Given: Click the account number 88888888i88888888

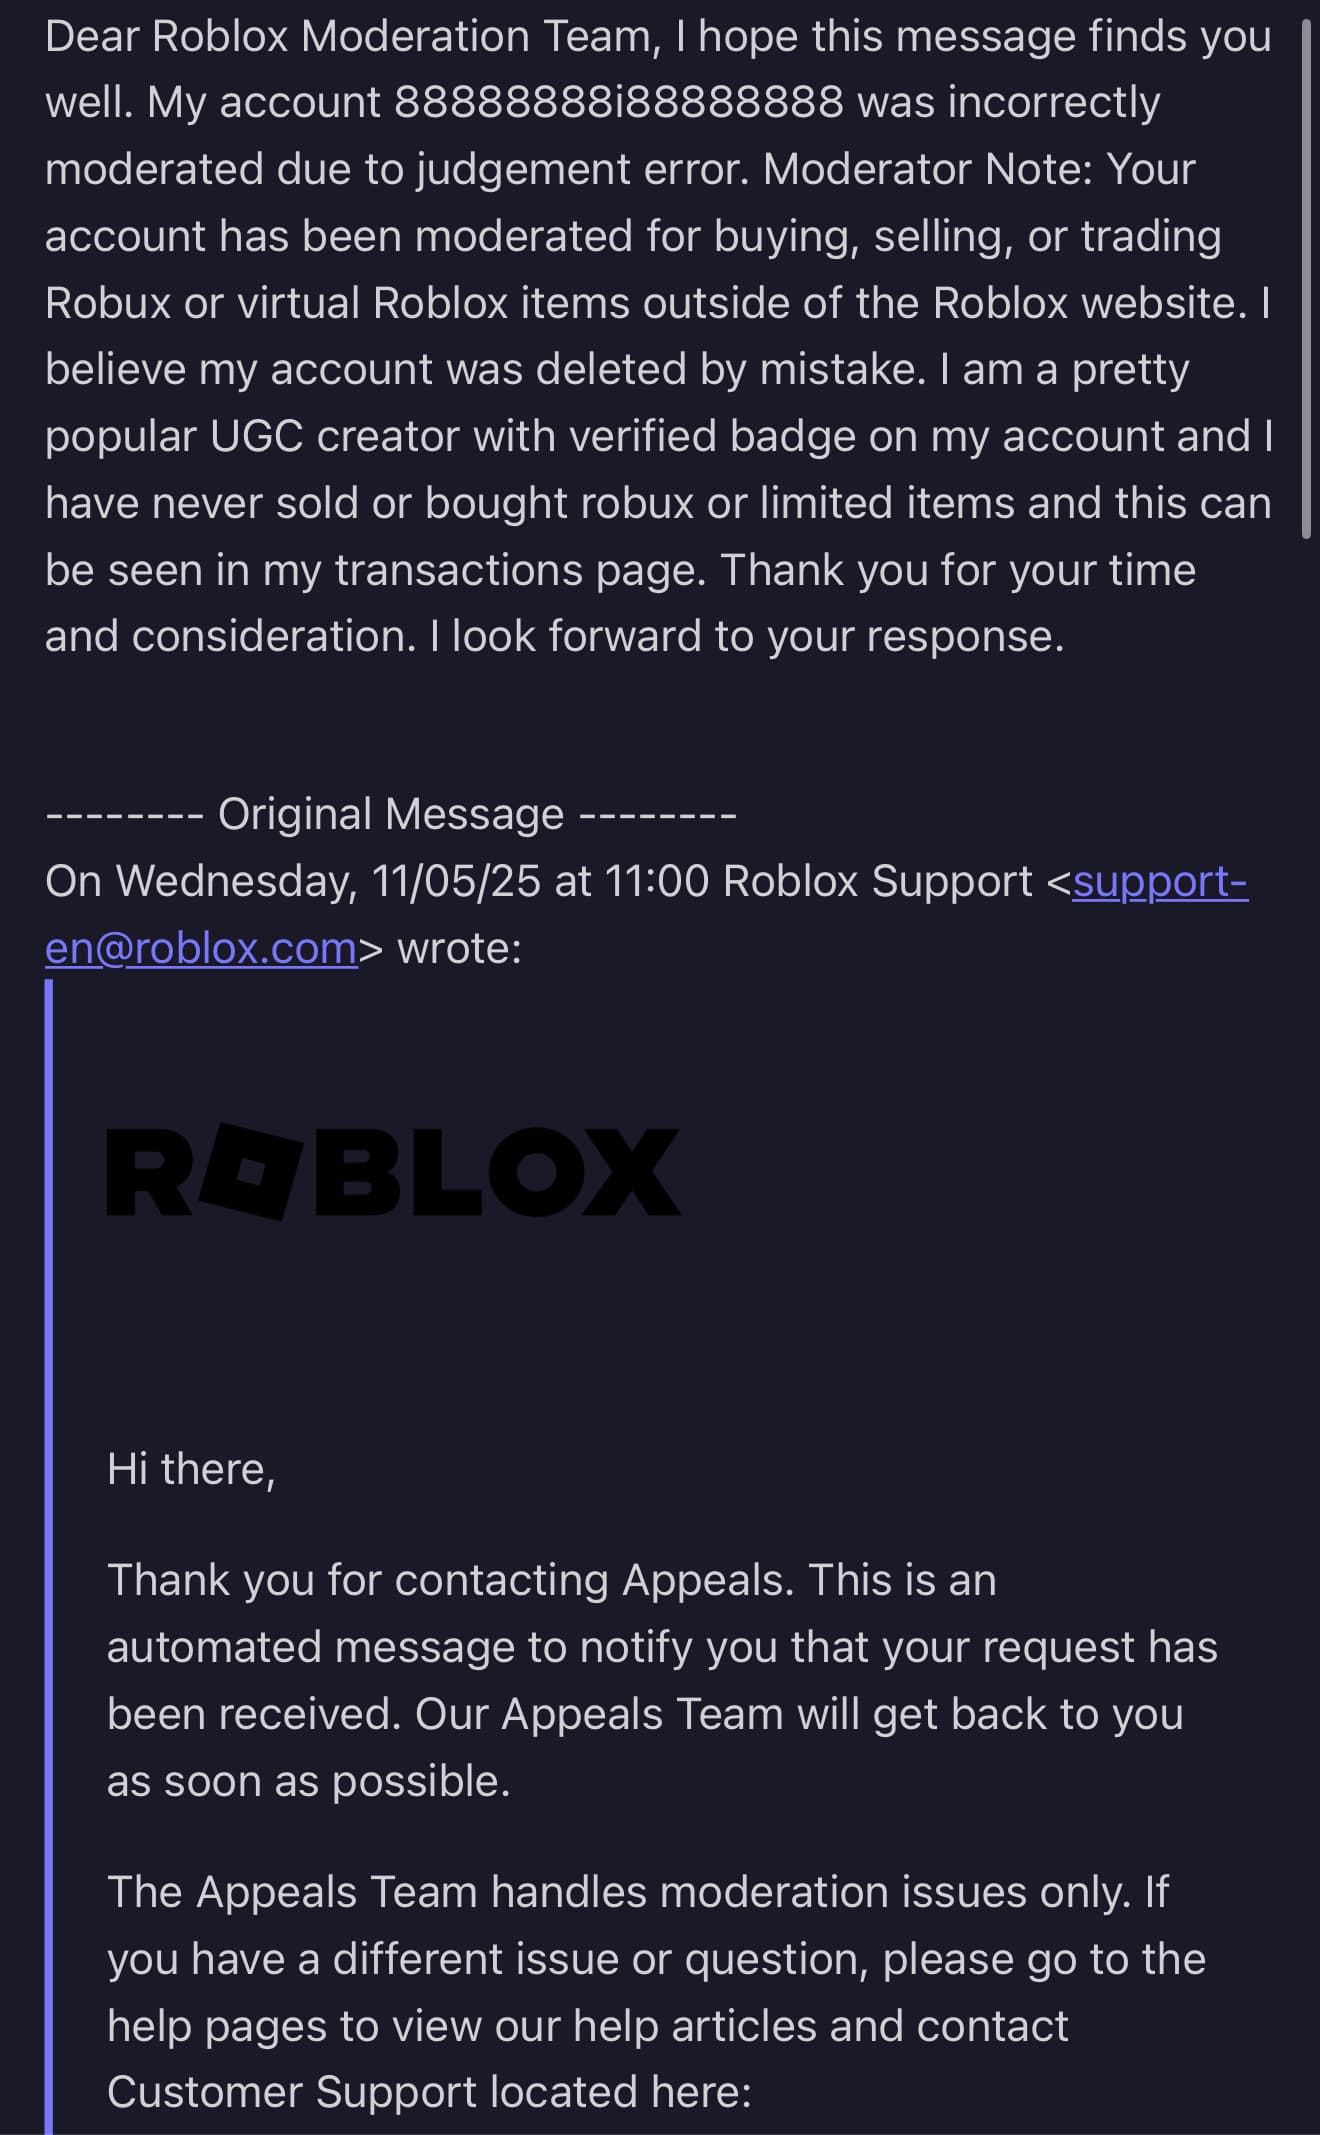Looking at the screenshot, I should [x=619, y=103].
